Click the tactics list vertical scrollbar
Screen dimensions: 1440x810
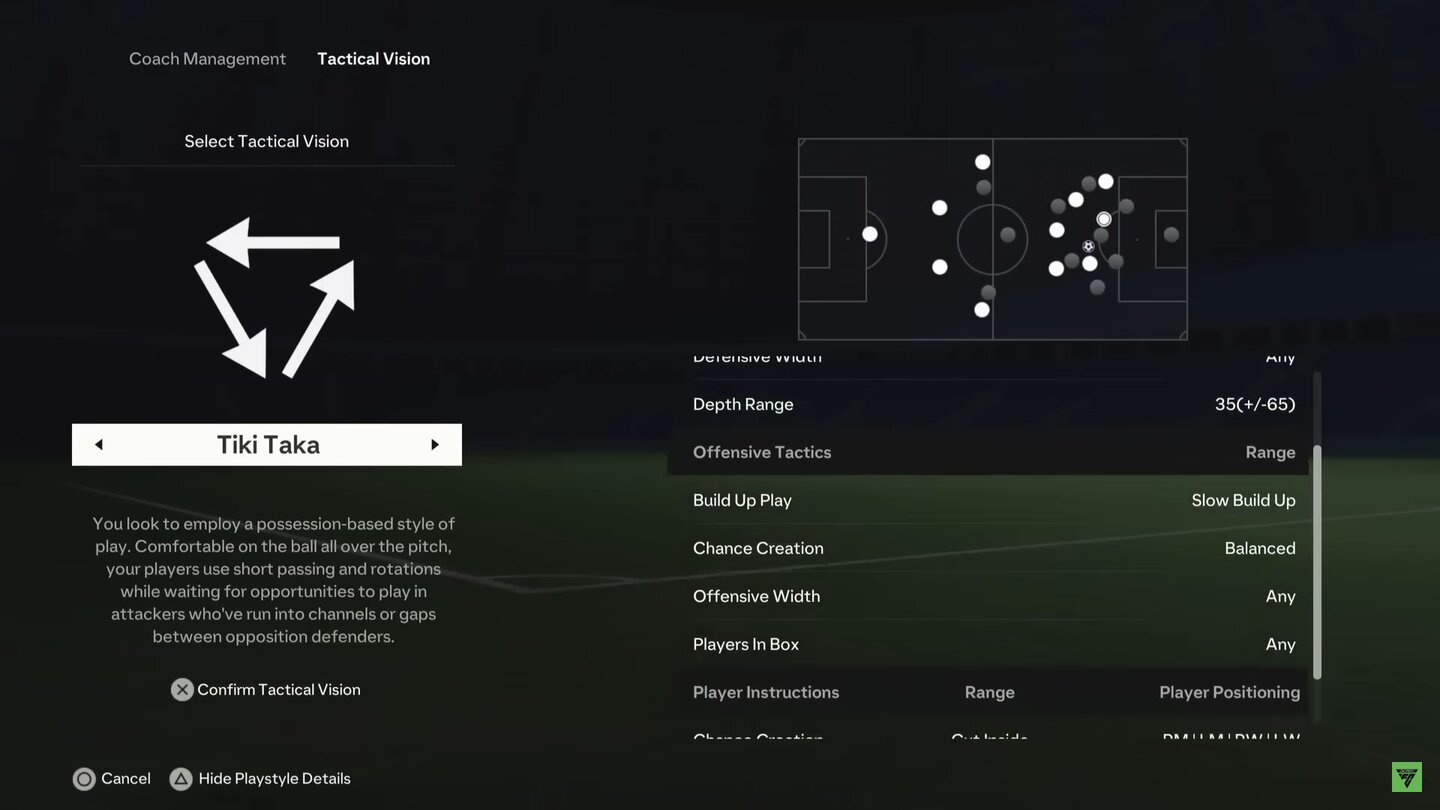(1317, 560)
